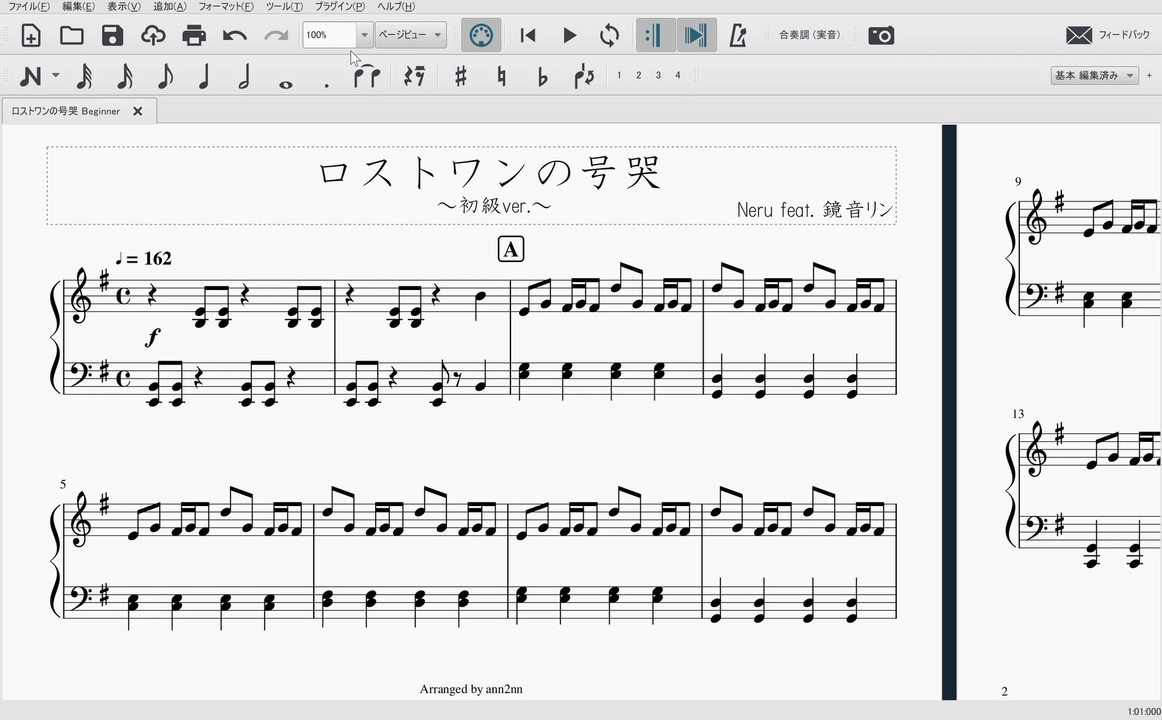
Task: Open プラグイン(P) menu
Action: (339, 6)
